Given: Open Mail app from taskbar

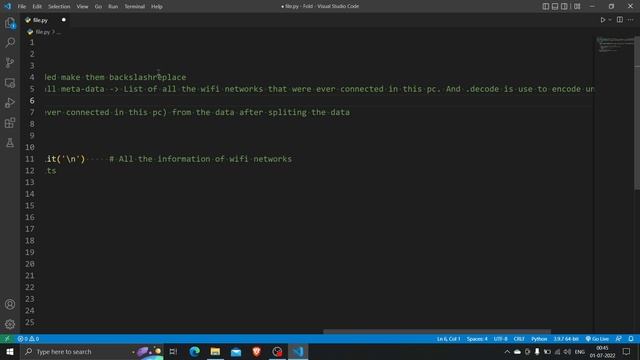Looking at the screenshot, I should coord(236,351).
